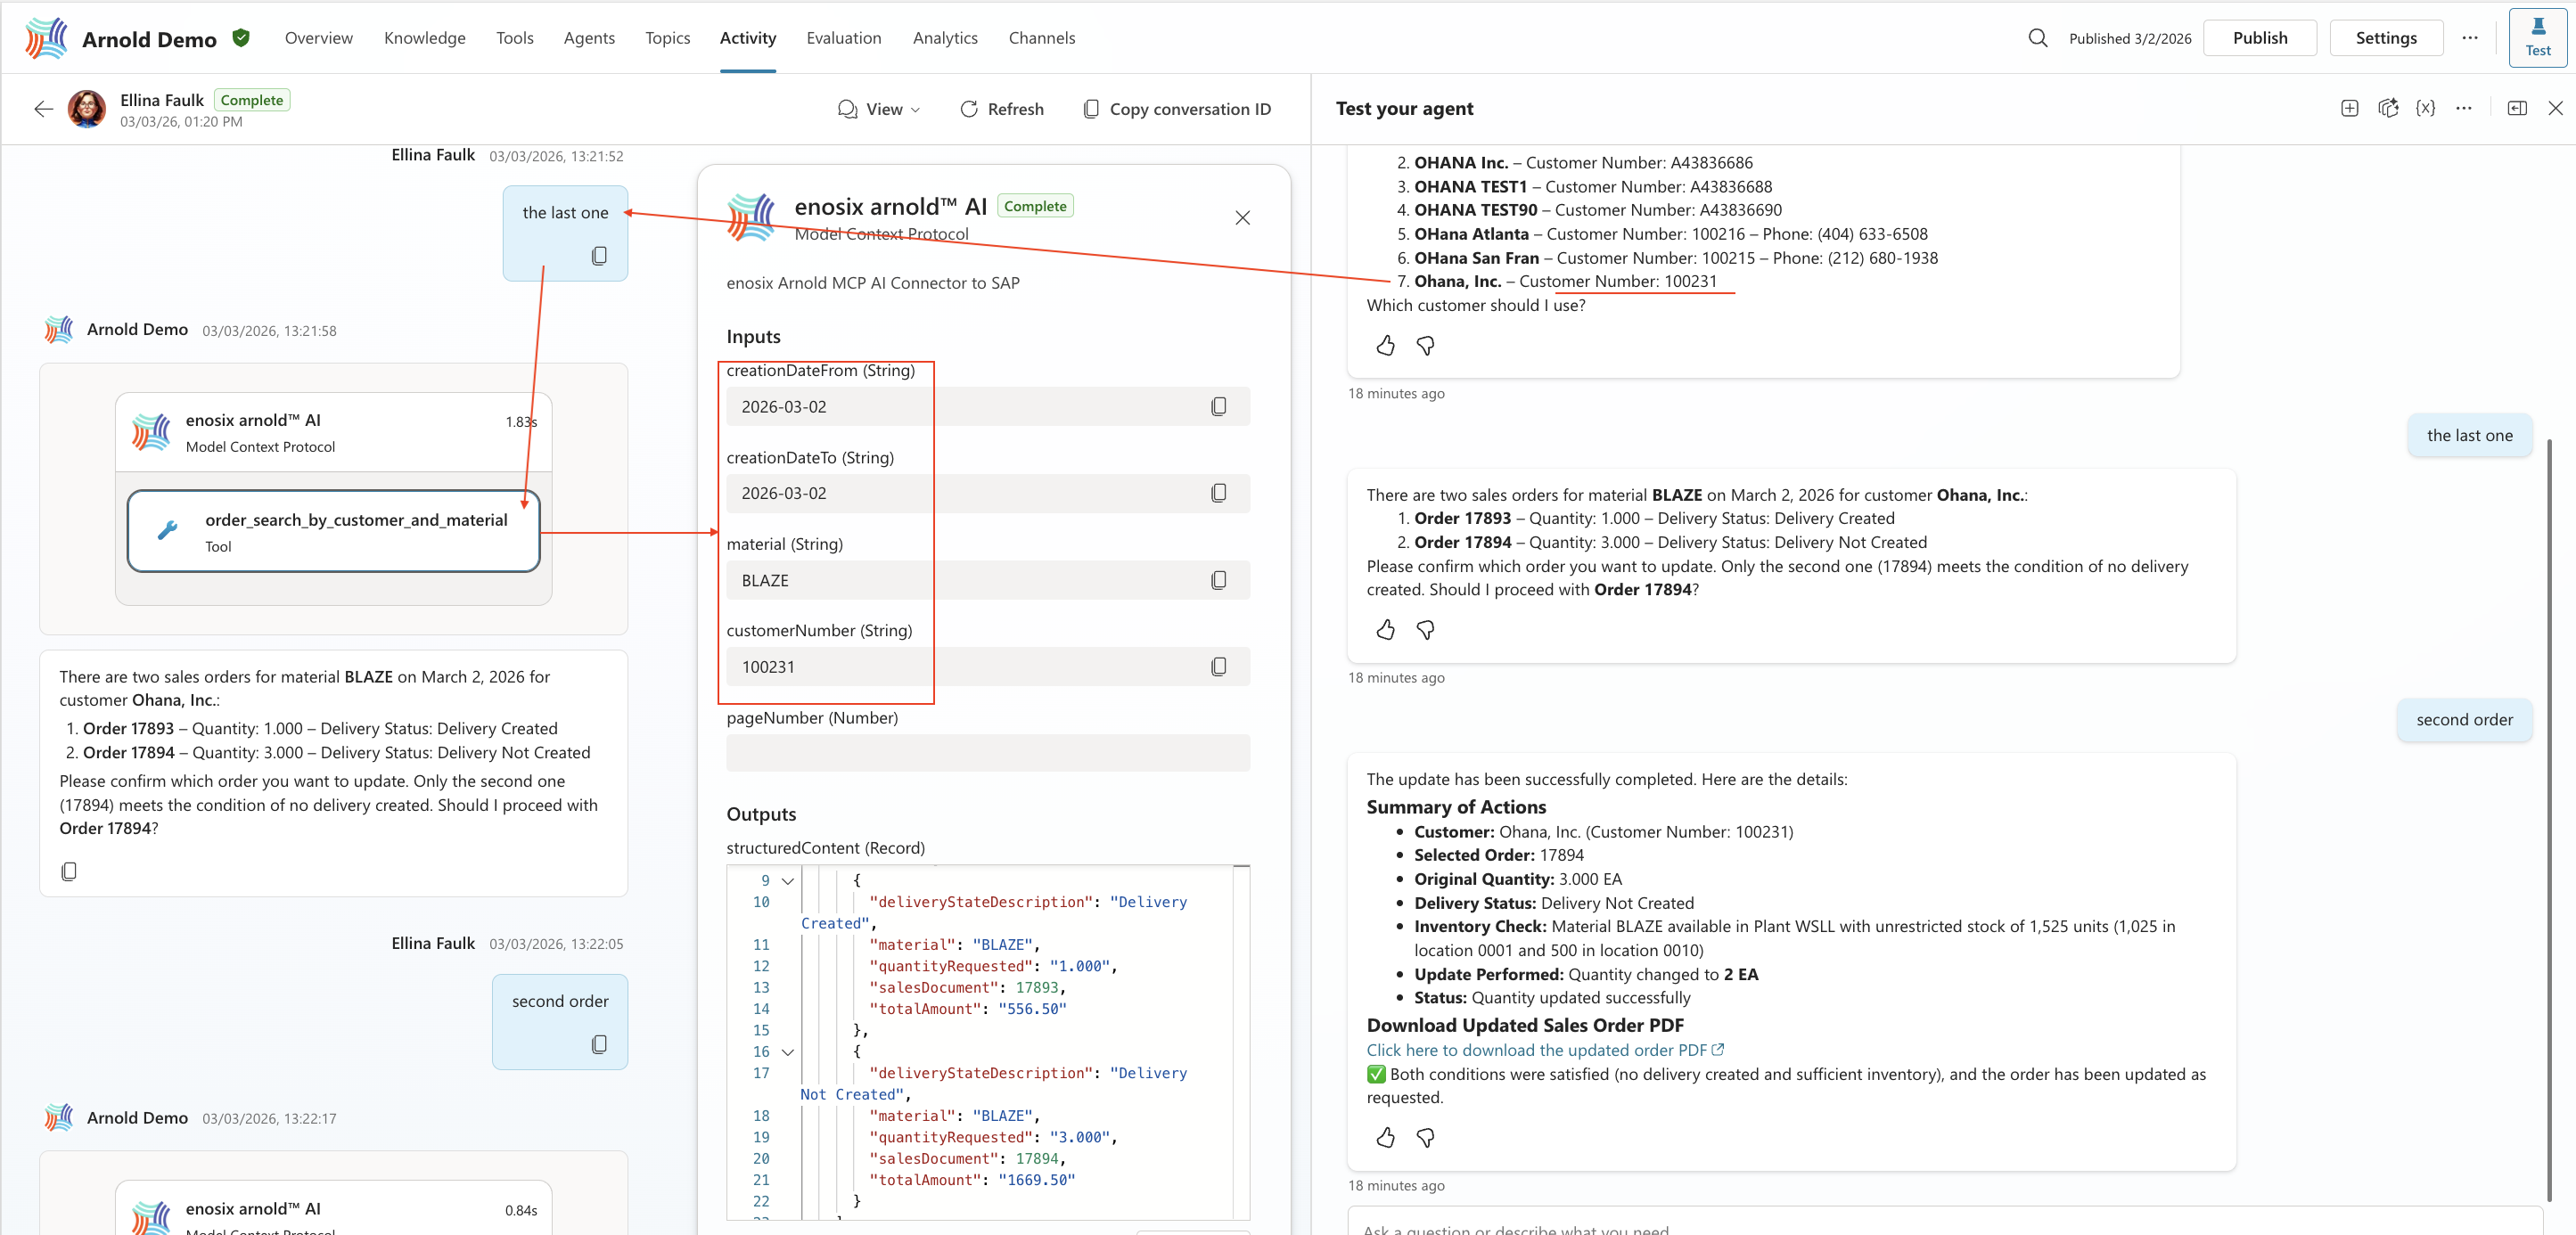Click Ellina Faulk's avatar photo
The width and height of the screenshot is (2576, 1235).
87,109
